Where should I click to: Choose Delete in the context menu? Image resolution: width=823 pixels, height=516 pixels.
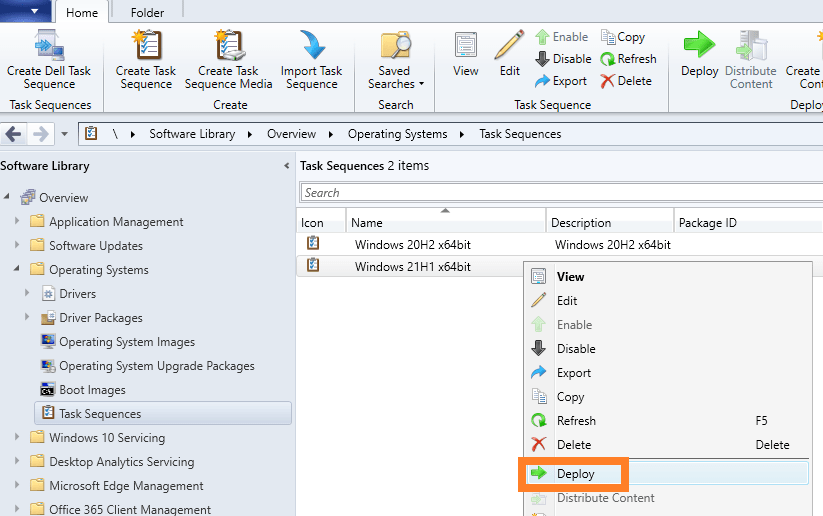pyautogui.click(x=668, y=445)
